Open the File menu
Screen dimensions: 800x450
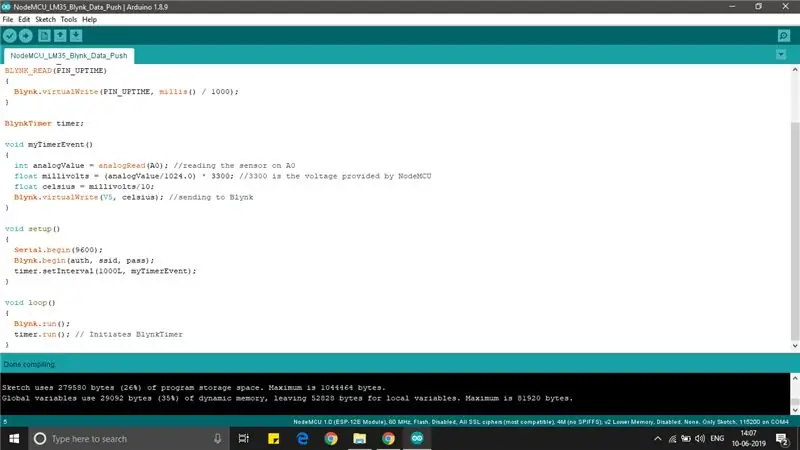click(x=8, y=19)
